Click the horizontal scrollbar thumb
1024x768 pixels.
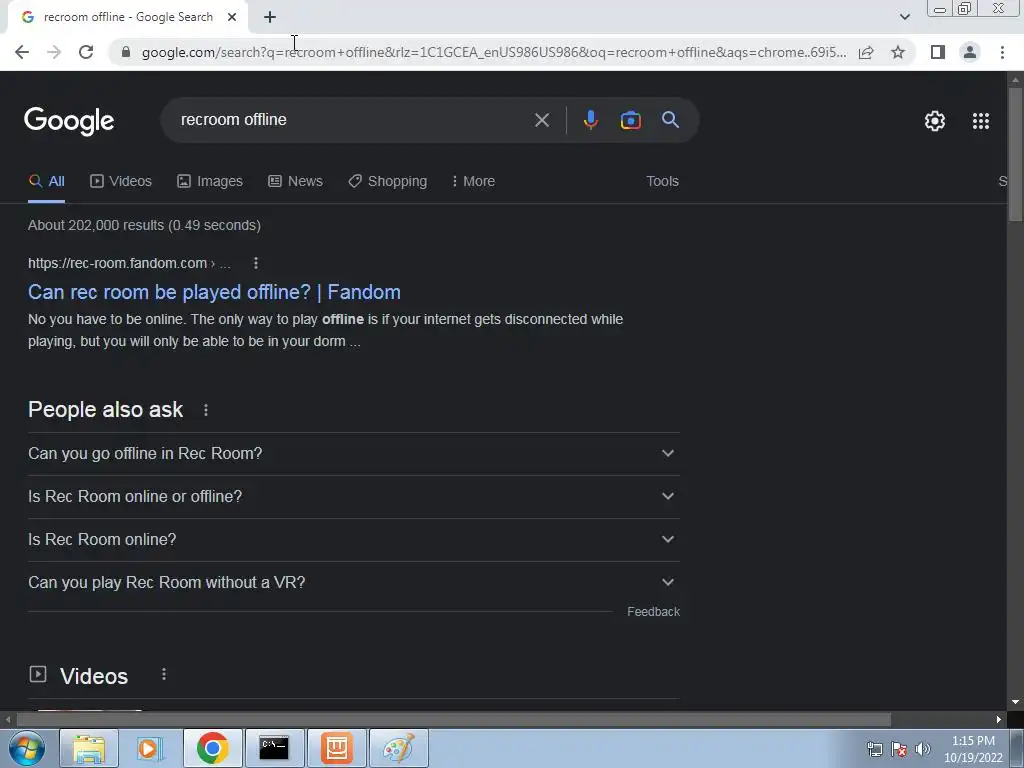pyautogui.click(x=453, y=720)
